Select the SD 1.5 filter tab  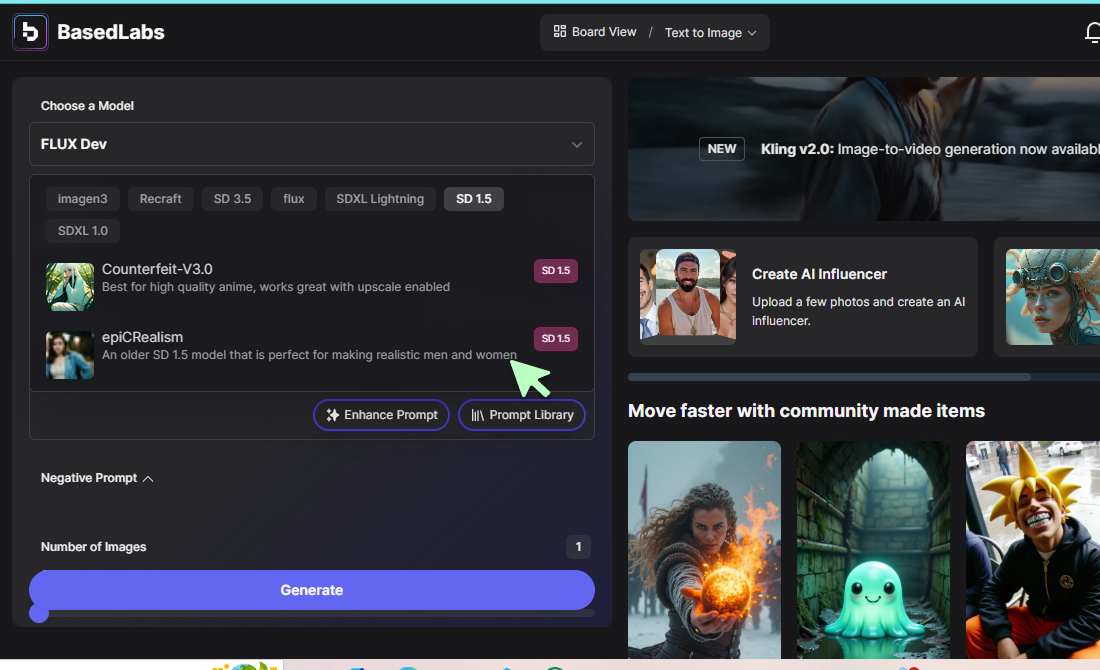pos(474,199)
